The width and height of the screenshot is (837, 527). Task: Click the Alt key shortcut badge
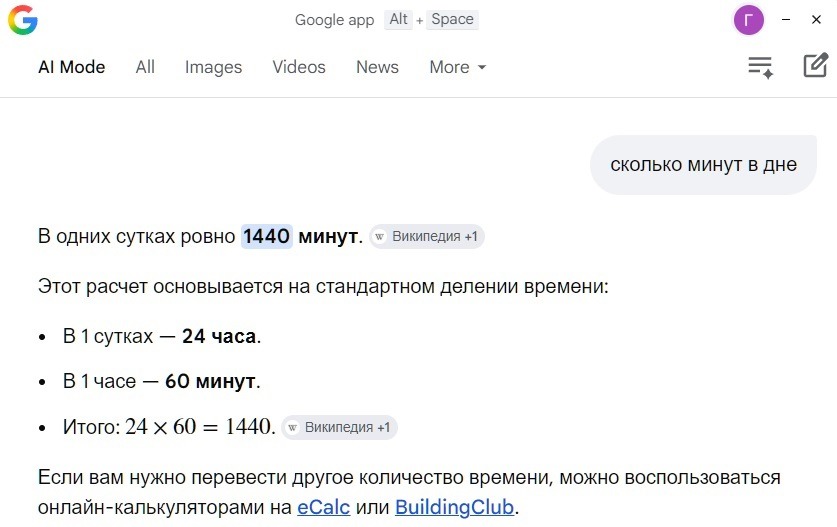pyautogui.click(x=399, y=20)
